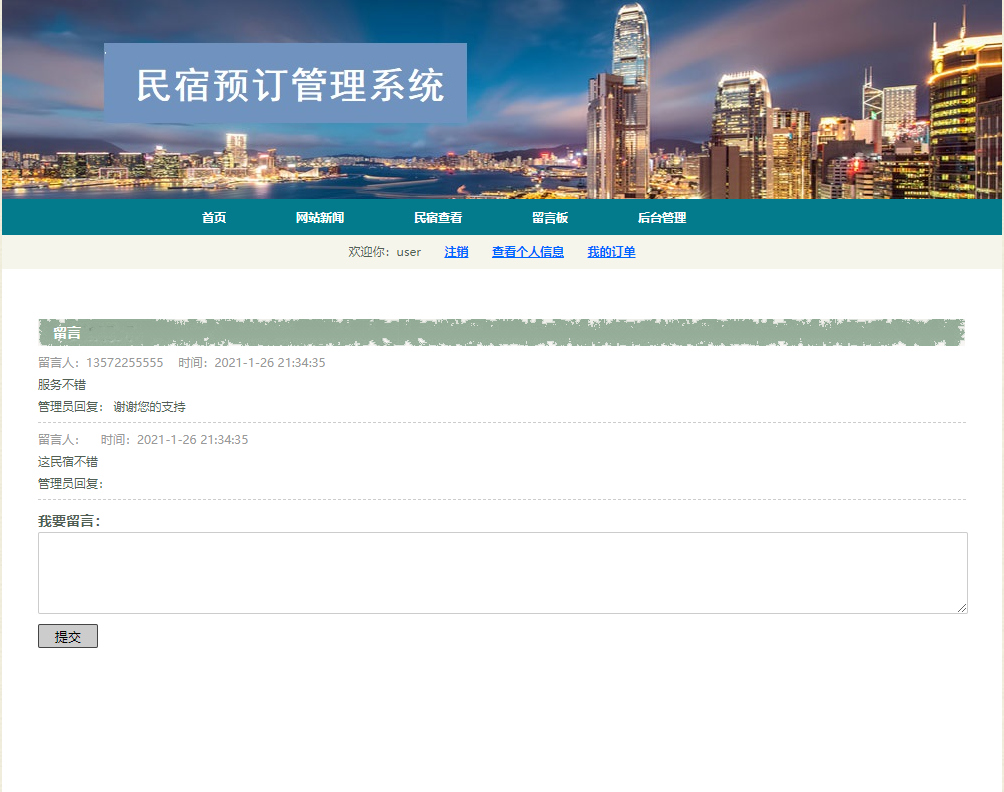The image size is (1004, 792).
Task: View orders through the 我的订单 link
Action: click(611, 252)
